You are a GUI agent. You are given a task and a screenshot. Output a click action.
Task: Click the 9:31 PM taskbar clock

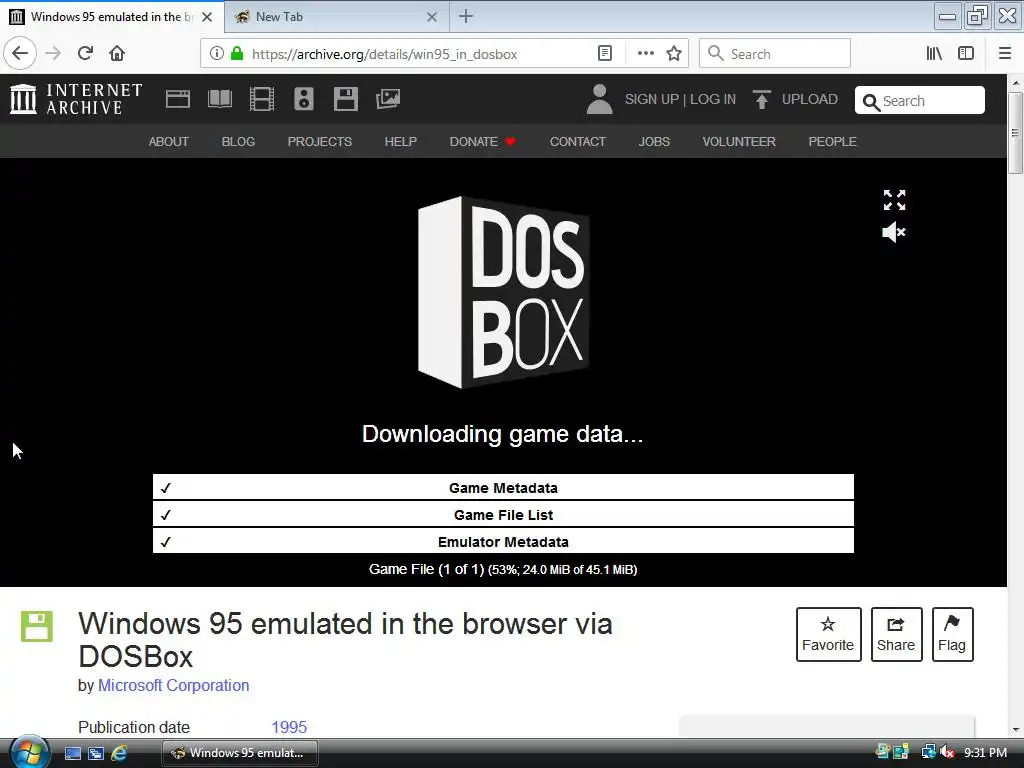click(985, 753)
